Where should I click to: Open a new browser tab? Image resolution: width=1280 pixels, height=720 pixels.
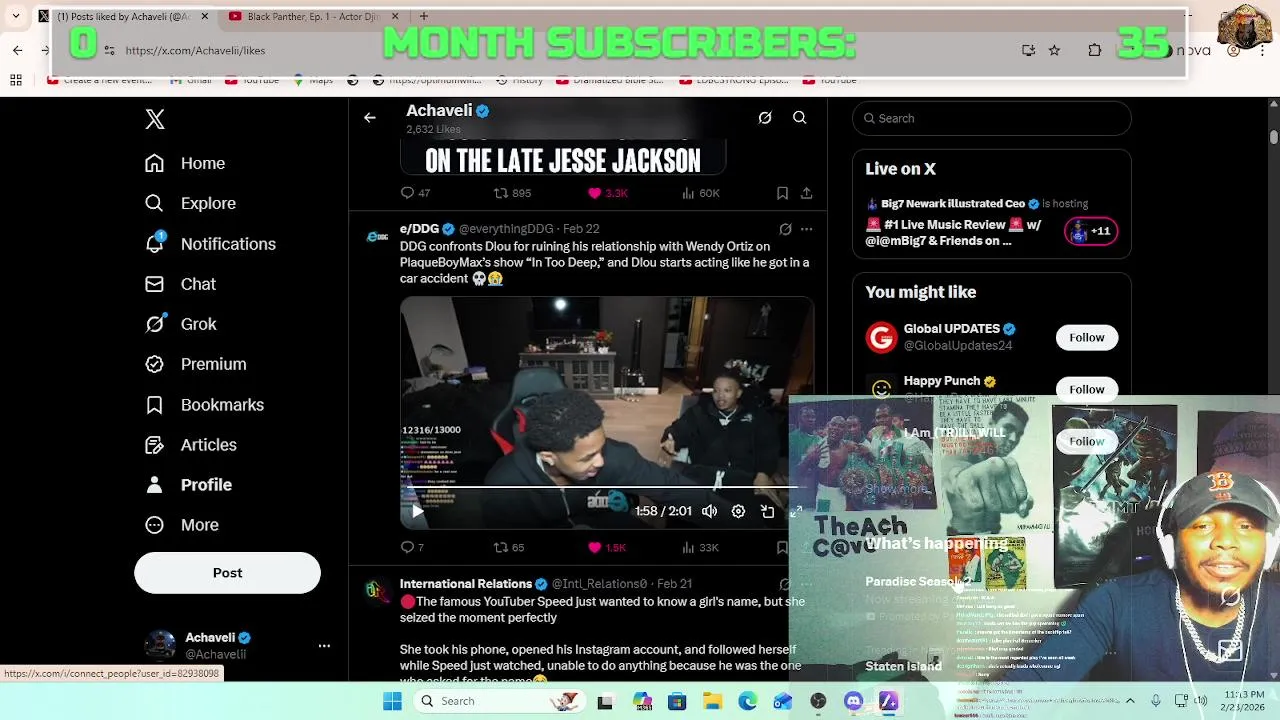coord(424,16)
